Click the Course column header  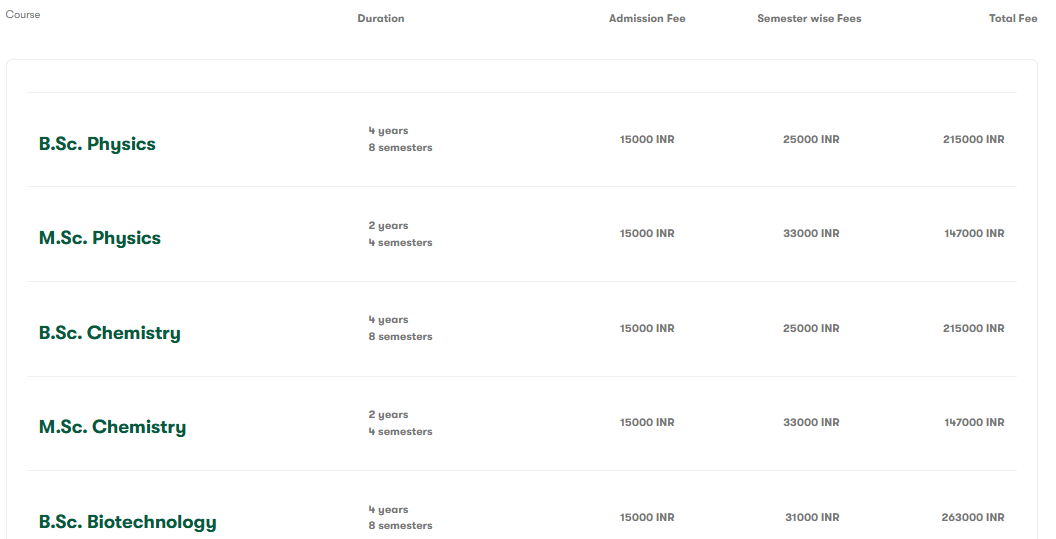tap(23, 15)
